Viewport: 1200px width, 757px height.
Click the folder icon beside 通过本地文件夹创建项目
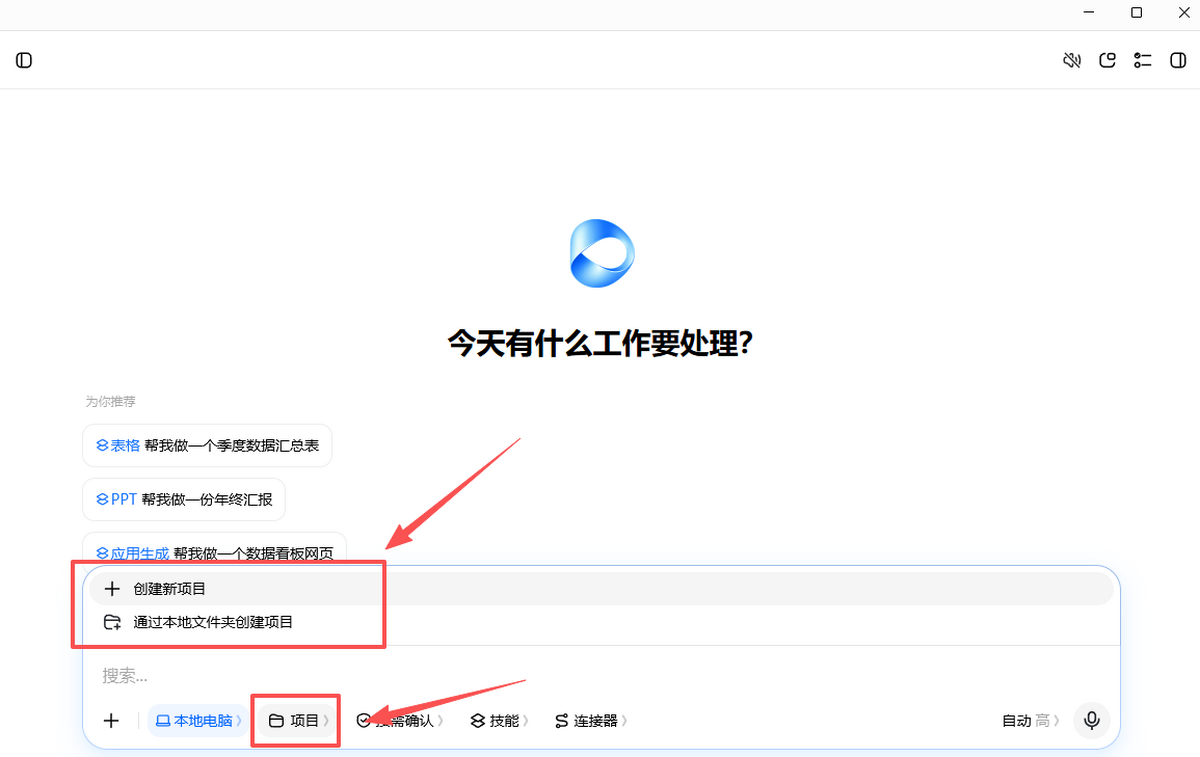(x=112, y=622)
